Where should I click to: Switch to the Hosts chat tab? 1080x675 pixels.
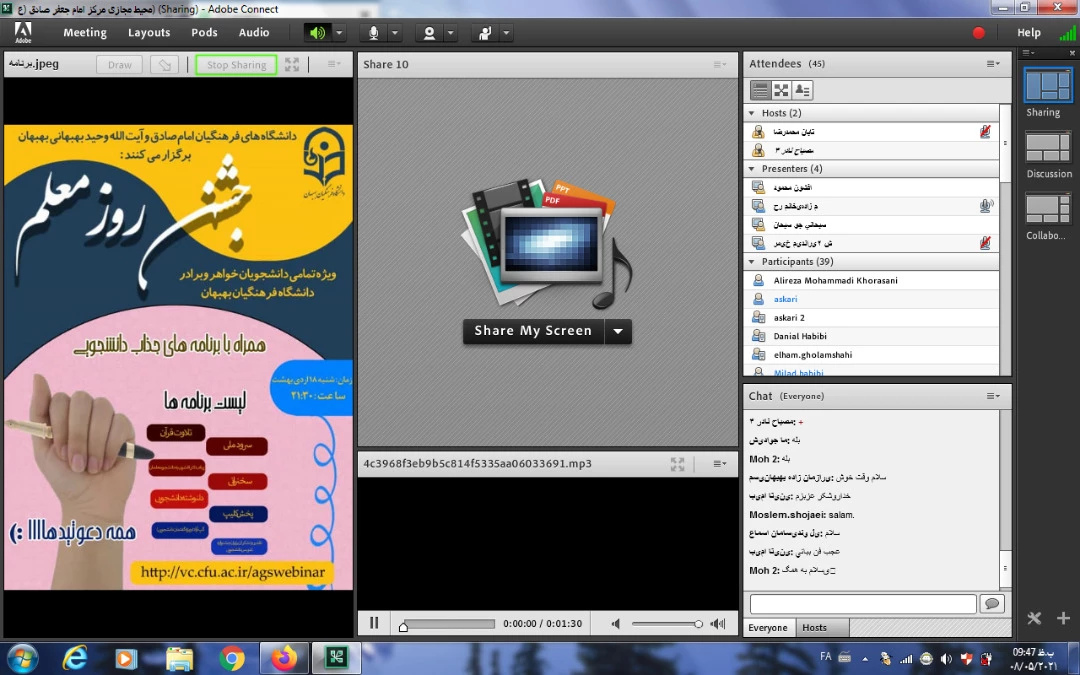(x=814, y=628)
